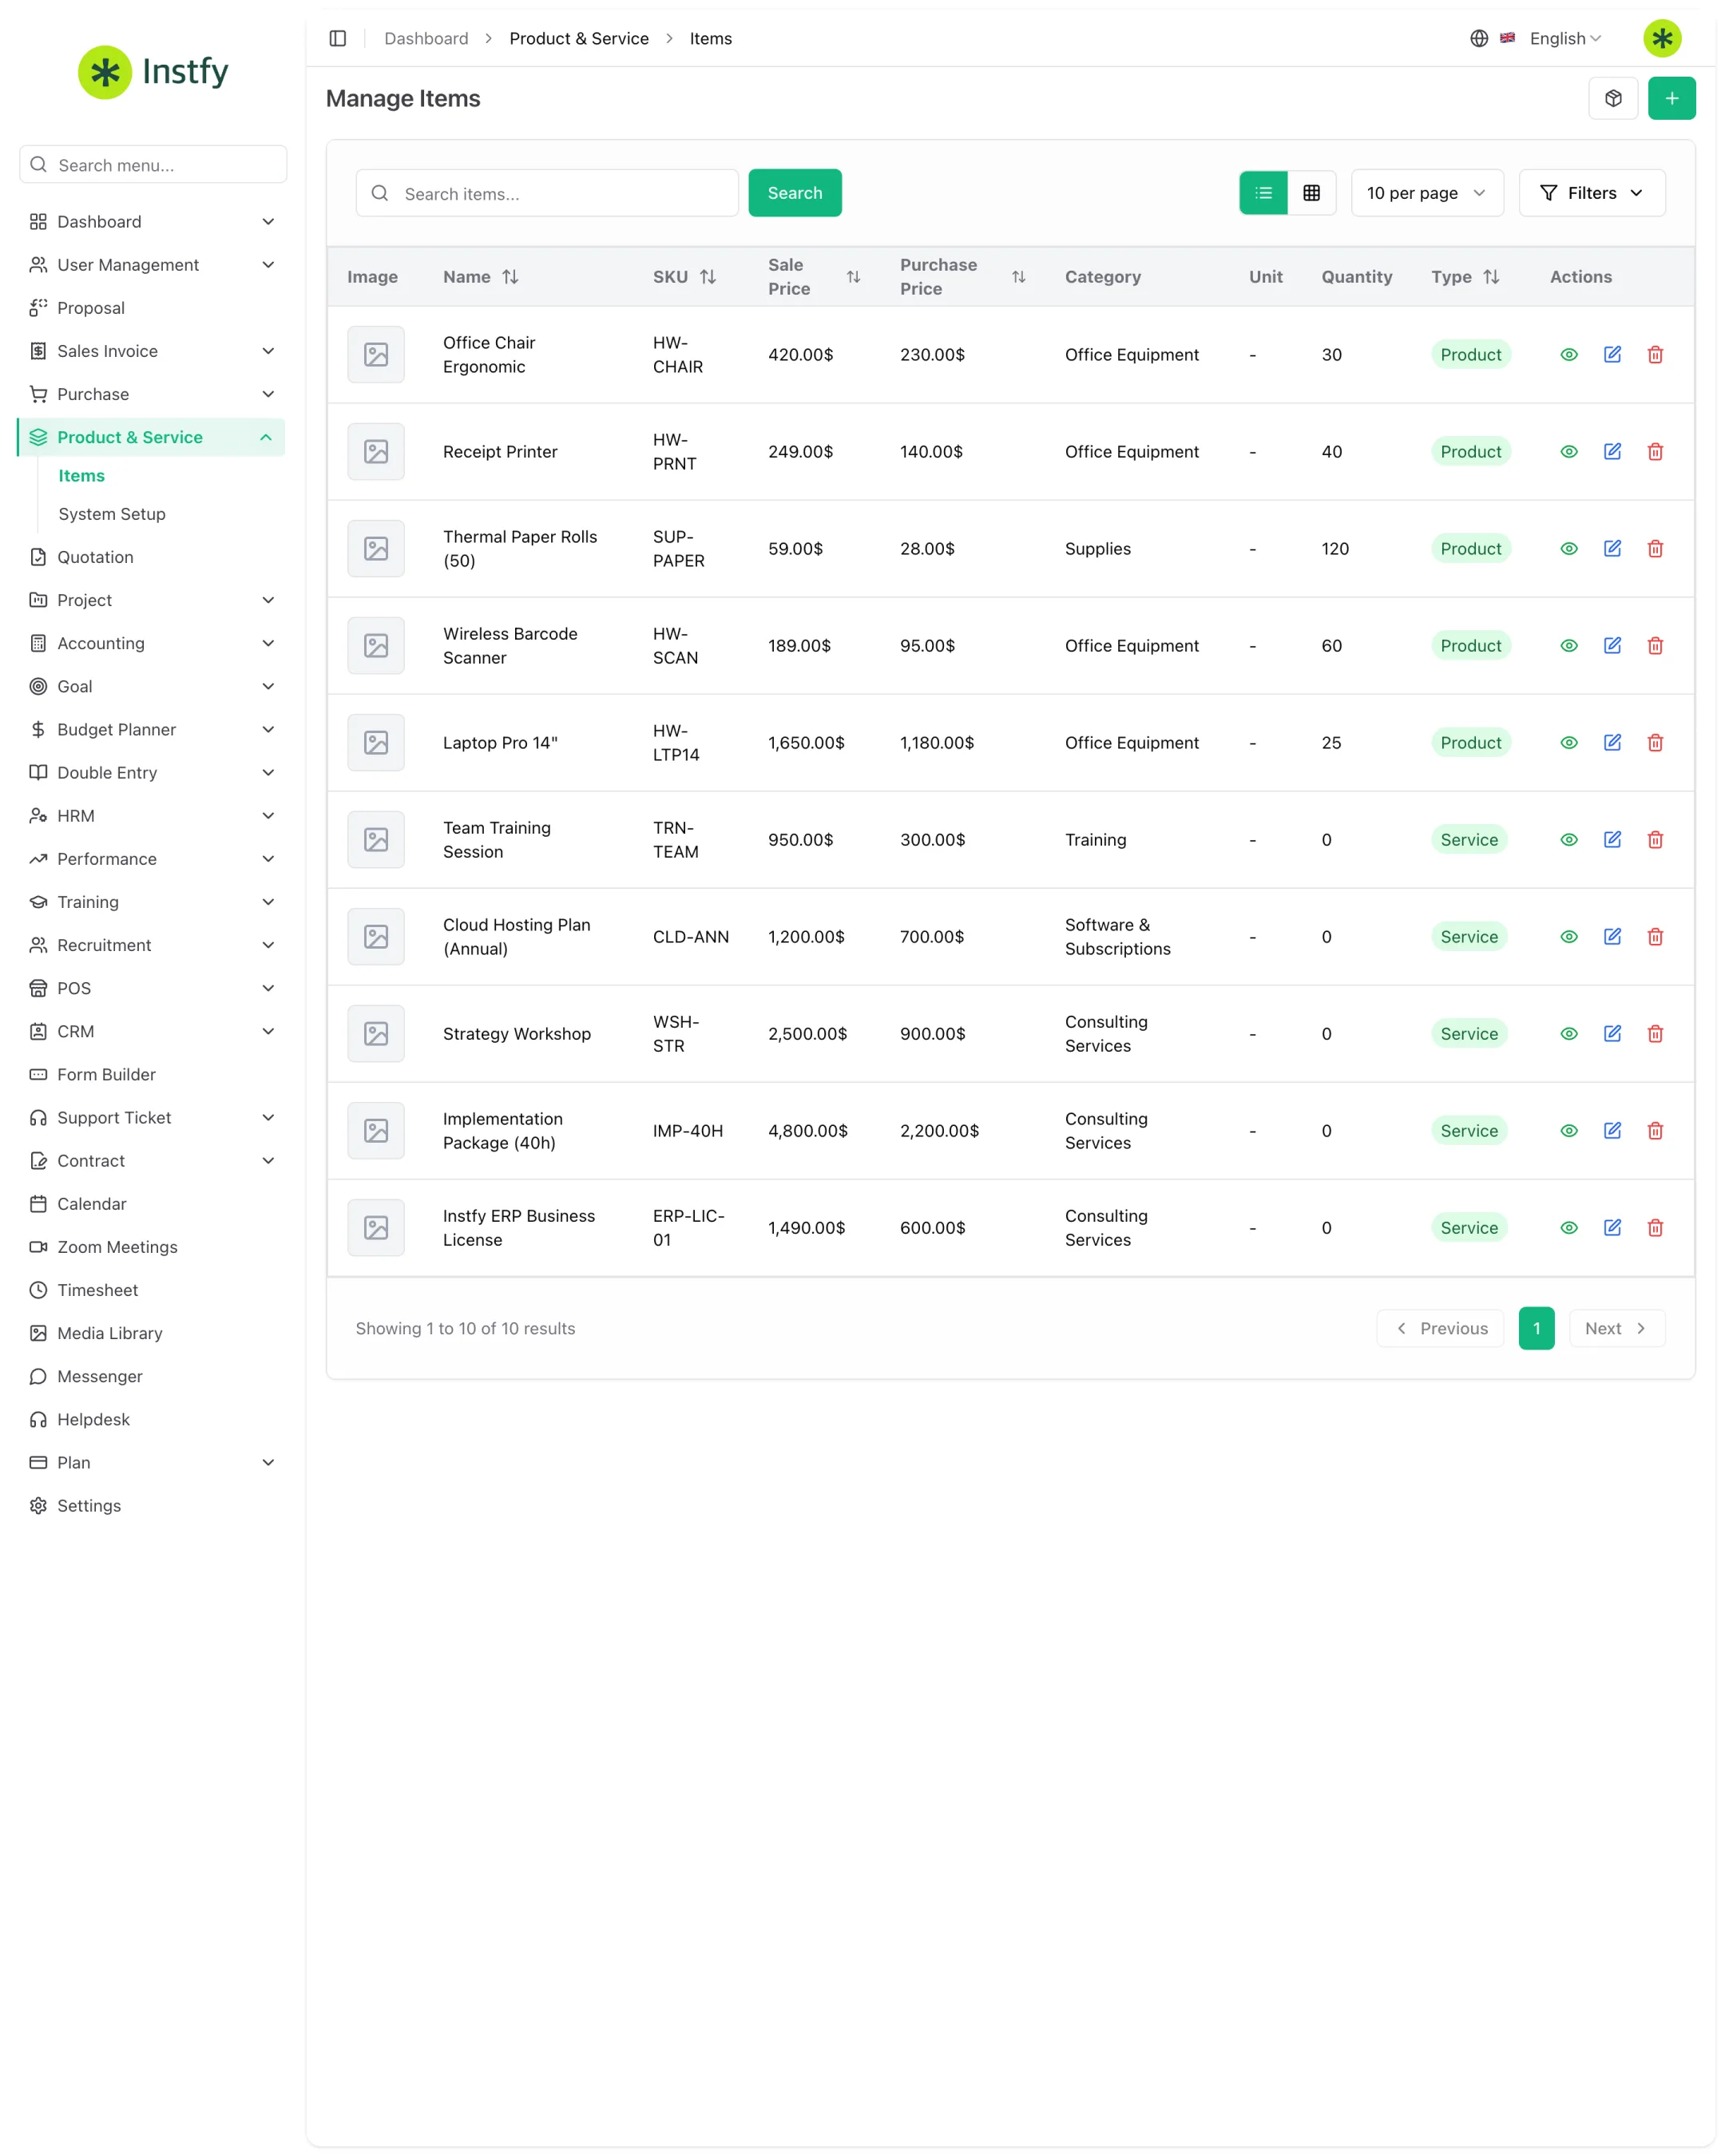
Task: Click the globe language icon
Action: click(1479, 38)
